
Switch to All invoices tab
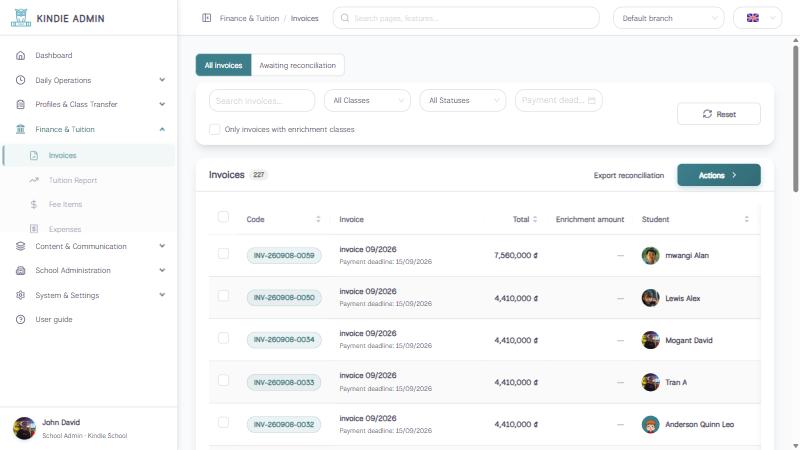223,65
